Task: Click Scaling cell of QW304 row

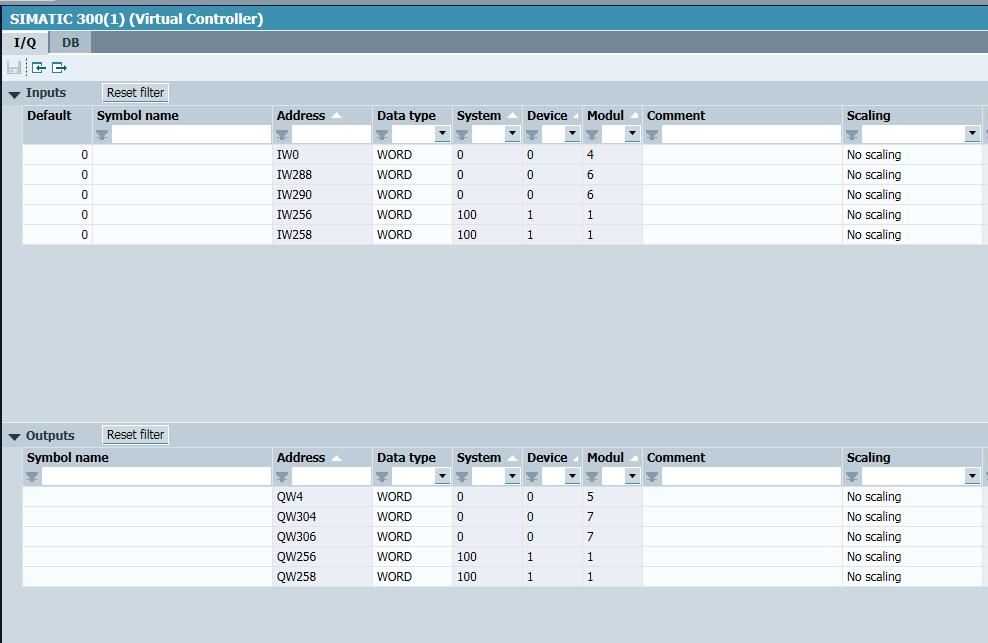Action: 912,517
